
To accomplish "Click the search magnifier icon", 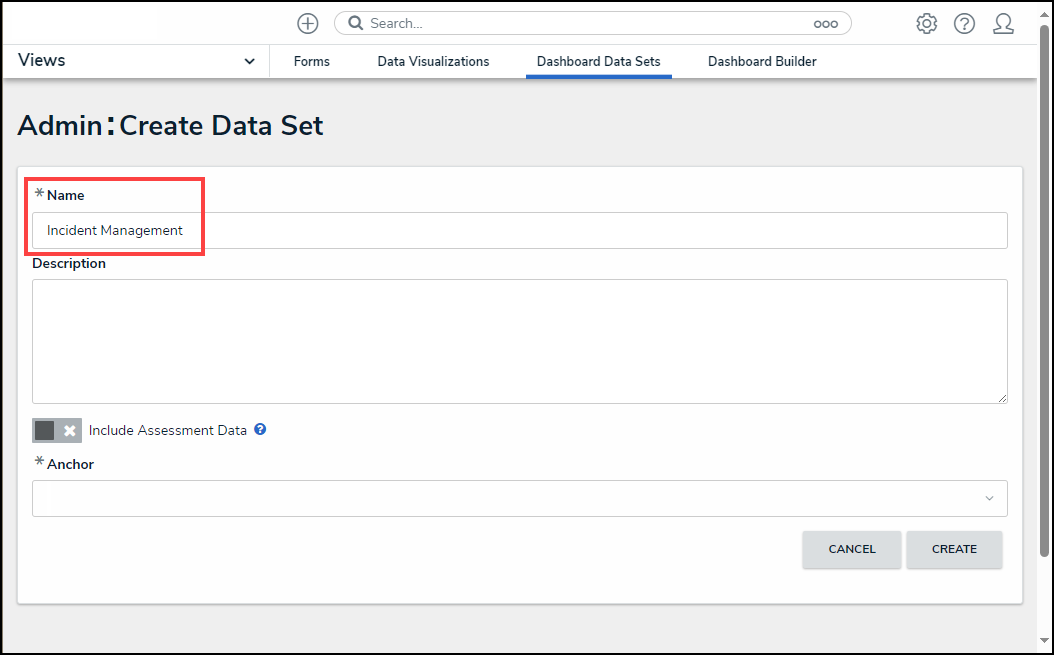I will (355, 23).
